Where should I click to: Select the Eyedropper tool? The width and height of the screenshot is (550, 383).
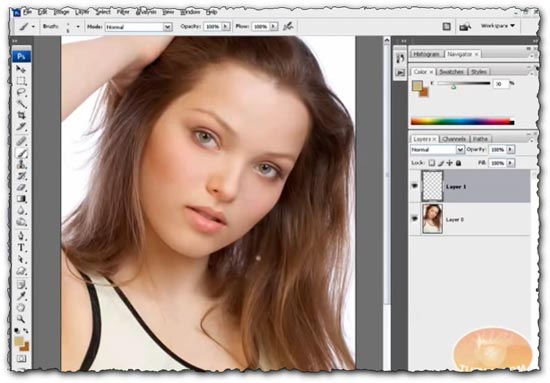click(x=21, y=296)
